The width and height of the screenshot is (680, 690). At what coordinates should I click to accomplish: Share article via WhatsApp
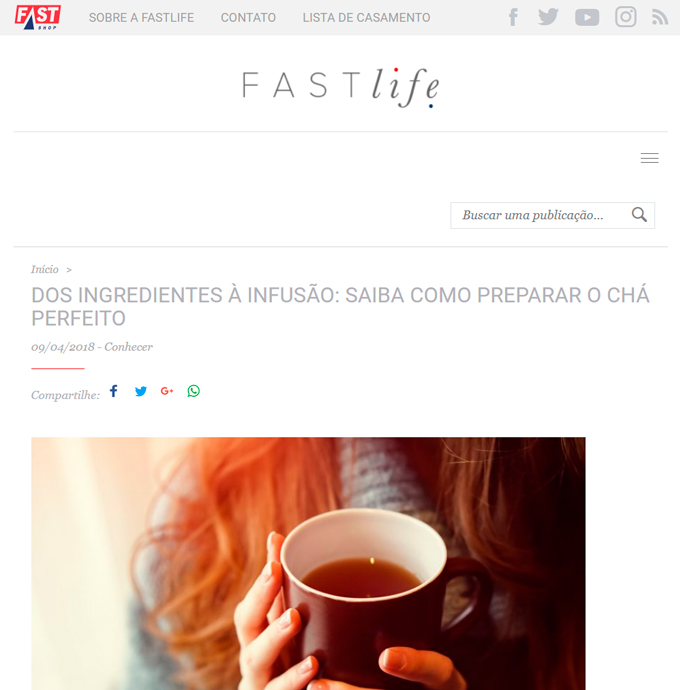194,391
